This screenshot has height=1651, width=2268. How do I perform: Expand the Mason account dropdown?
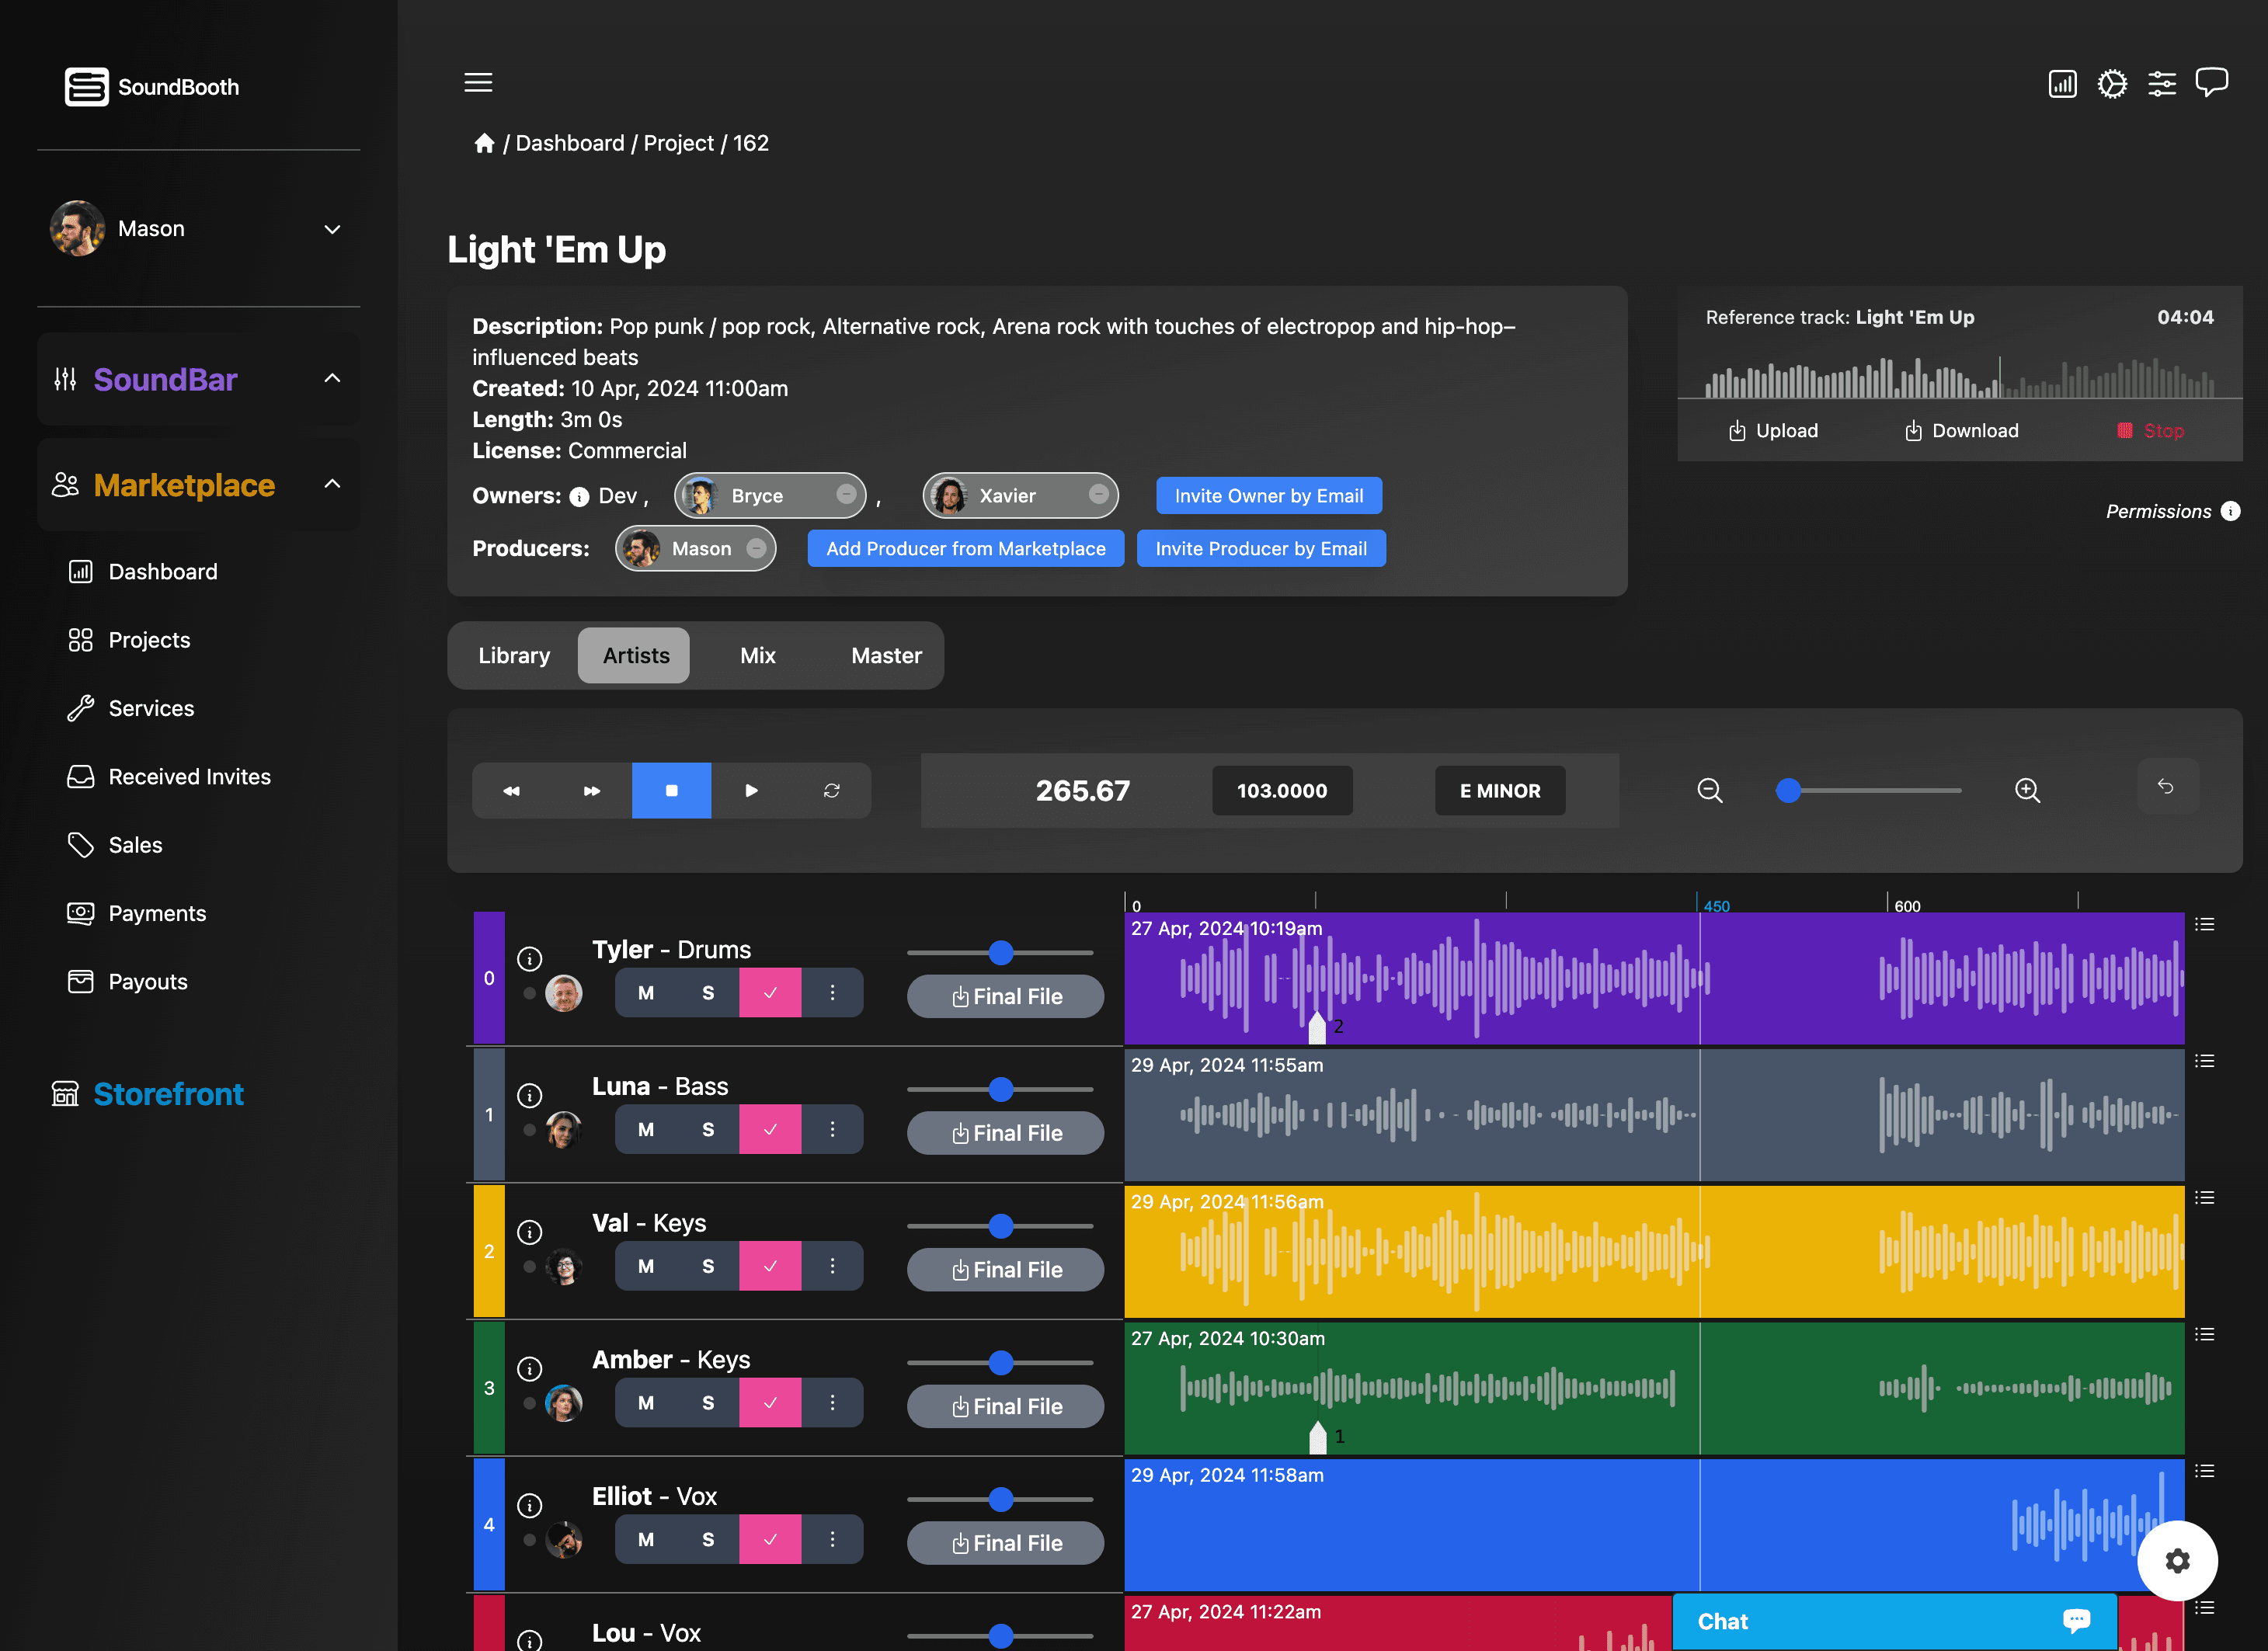click(332, 229)
